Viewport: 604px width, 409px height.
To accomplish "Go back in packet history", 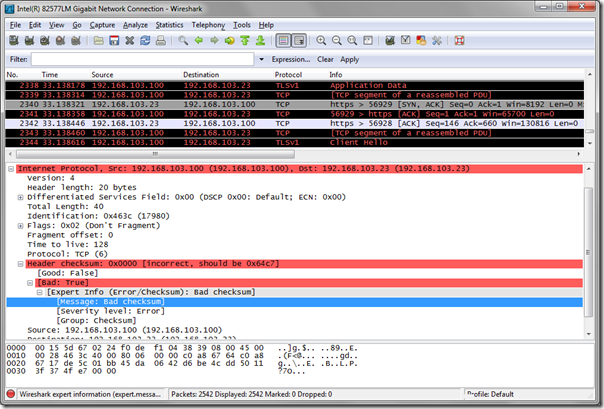I will point(199,40).
